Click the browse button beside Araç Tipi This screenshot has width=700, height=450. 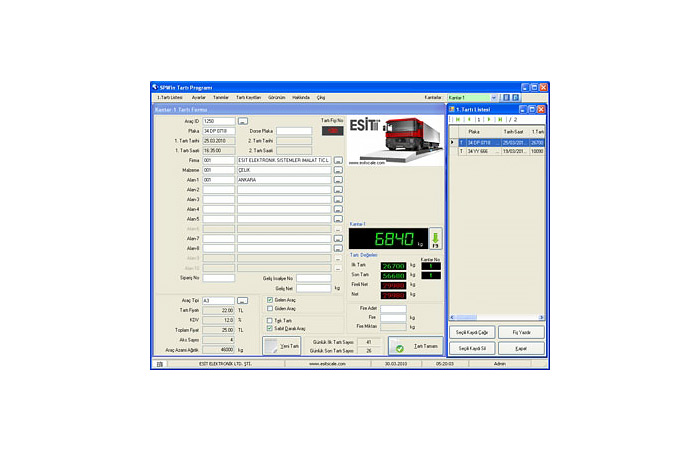coord(242,300)
